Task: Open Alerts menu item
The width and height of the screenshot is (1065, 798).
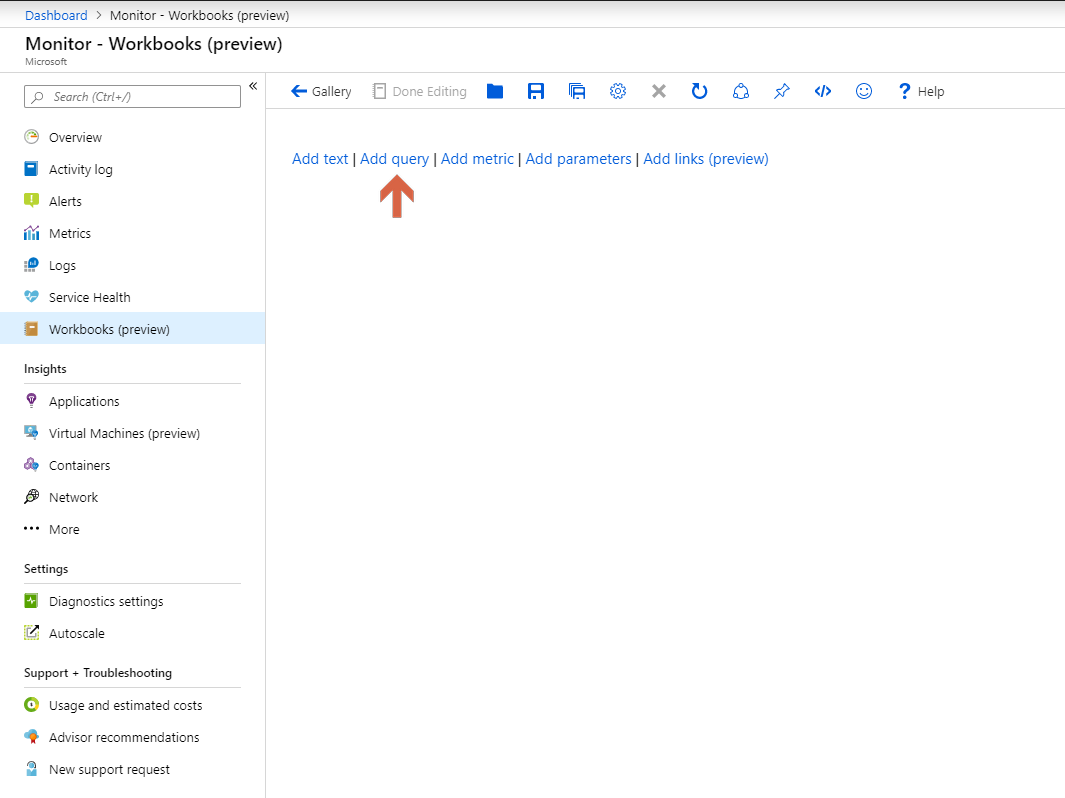Action: click(x=132, y=201)
